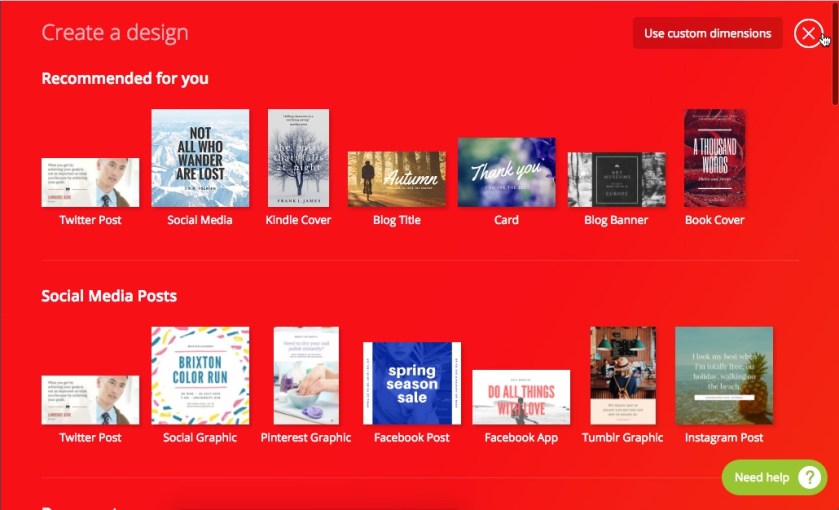Click the Tumblr Graphic label
The height and width of the screenshot is (510, 839).
click(x=623, y=438)
